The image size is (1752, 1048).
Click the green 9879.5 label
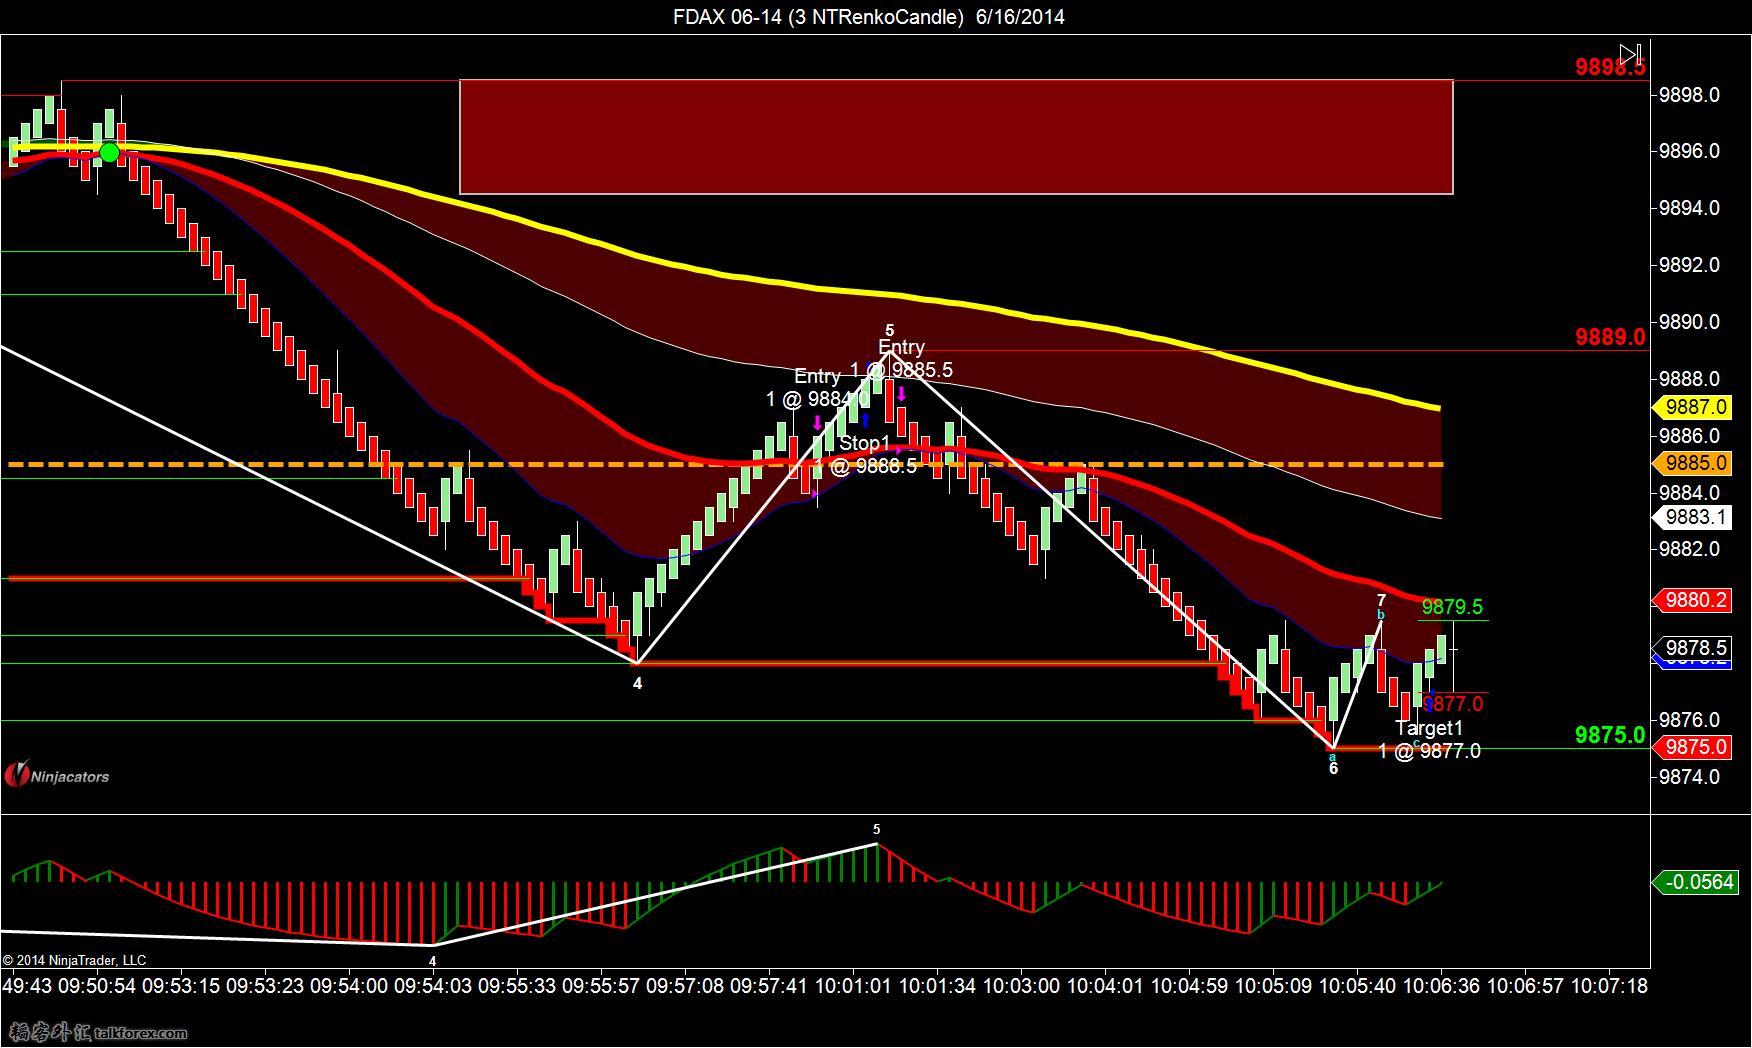[x=1452, y=607]
